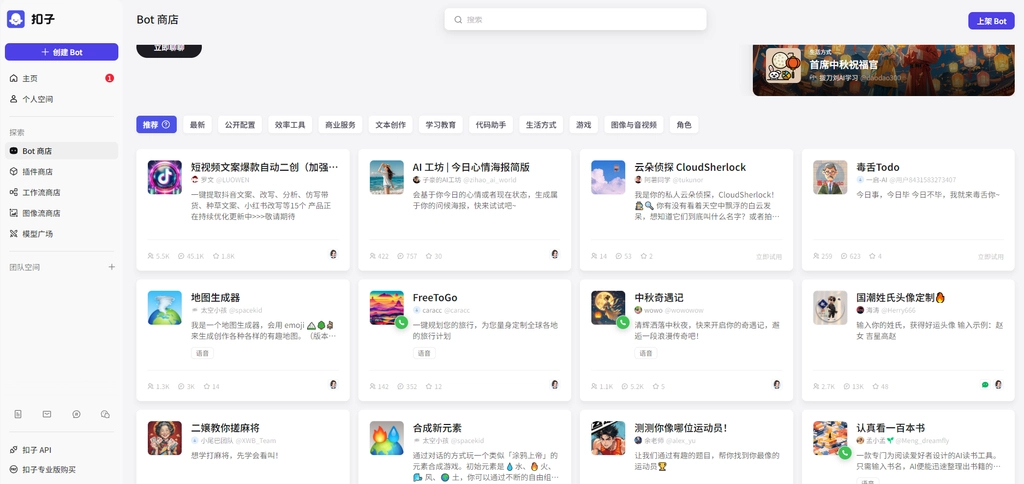Click the 搜索 search field
The image size is (1024, 484).
575,20
